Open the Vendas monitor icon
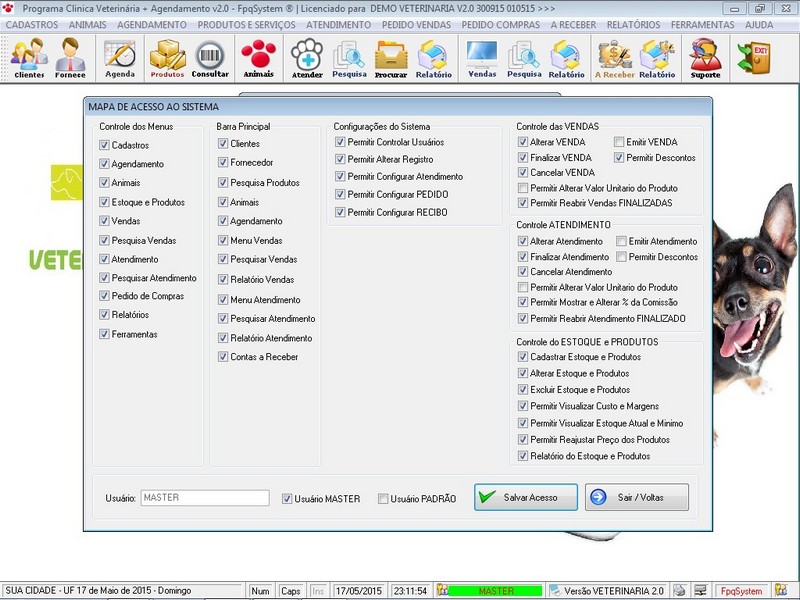Image resolution: width=800 pixels, height=600 pixels. [x=482, y=58]
